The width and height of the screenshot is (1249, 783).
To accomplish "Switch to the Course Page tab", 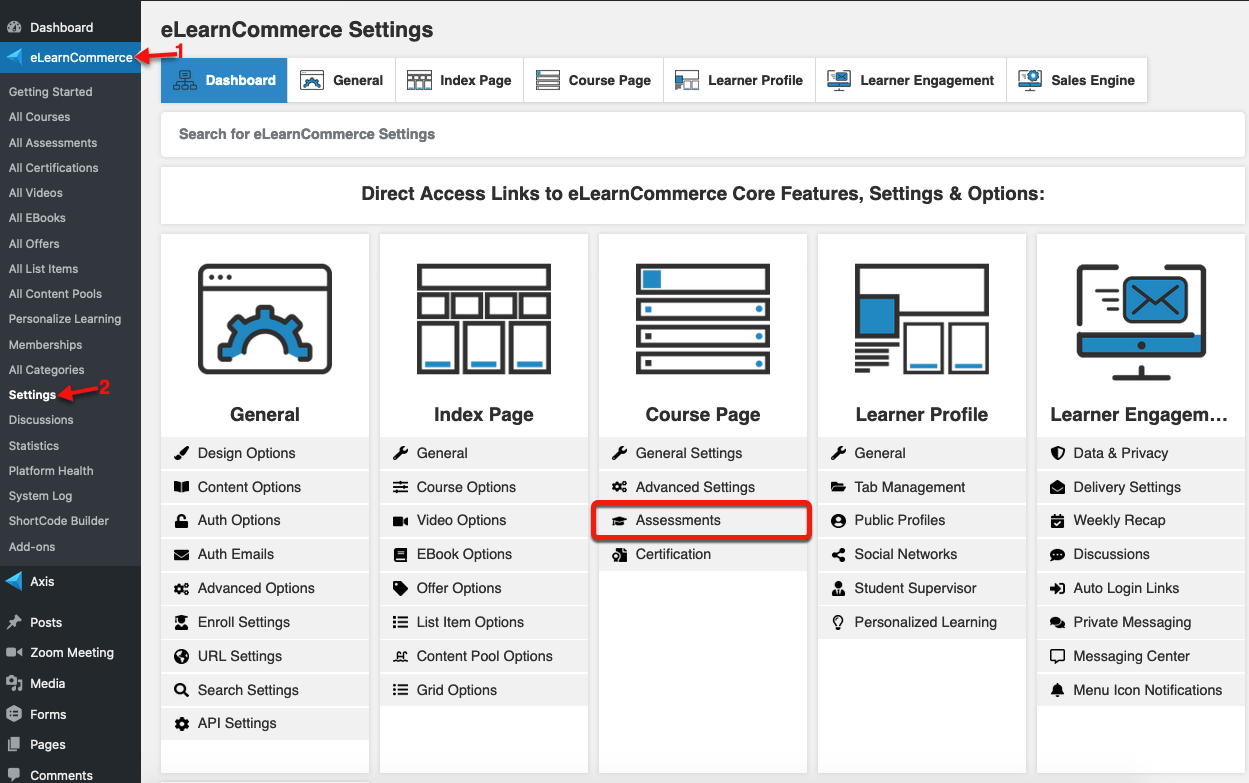I will point(594,80).
